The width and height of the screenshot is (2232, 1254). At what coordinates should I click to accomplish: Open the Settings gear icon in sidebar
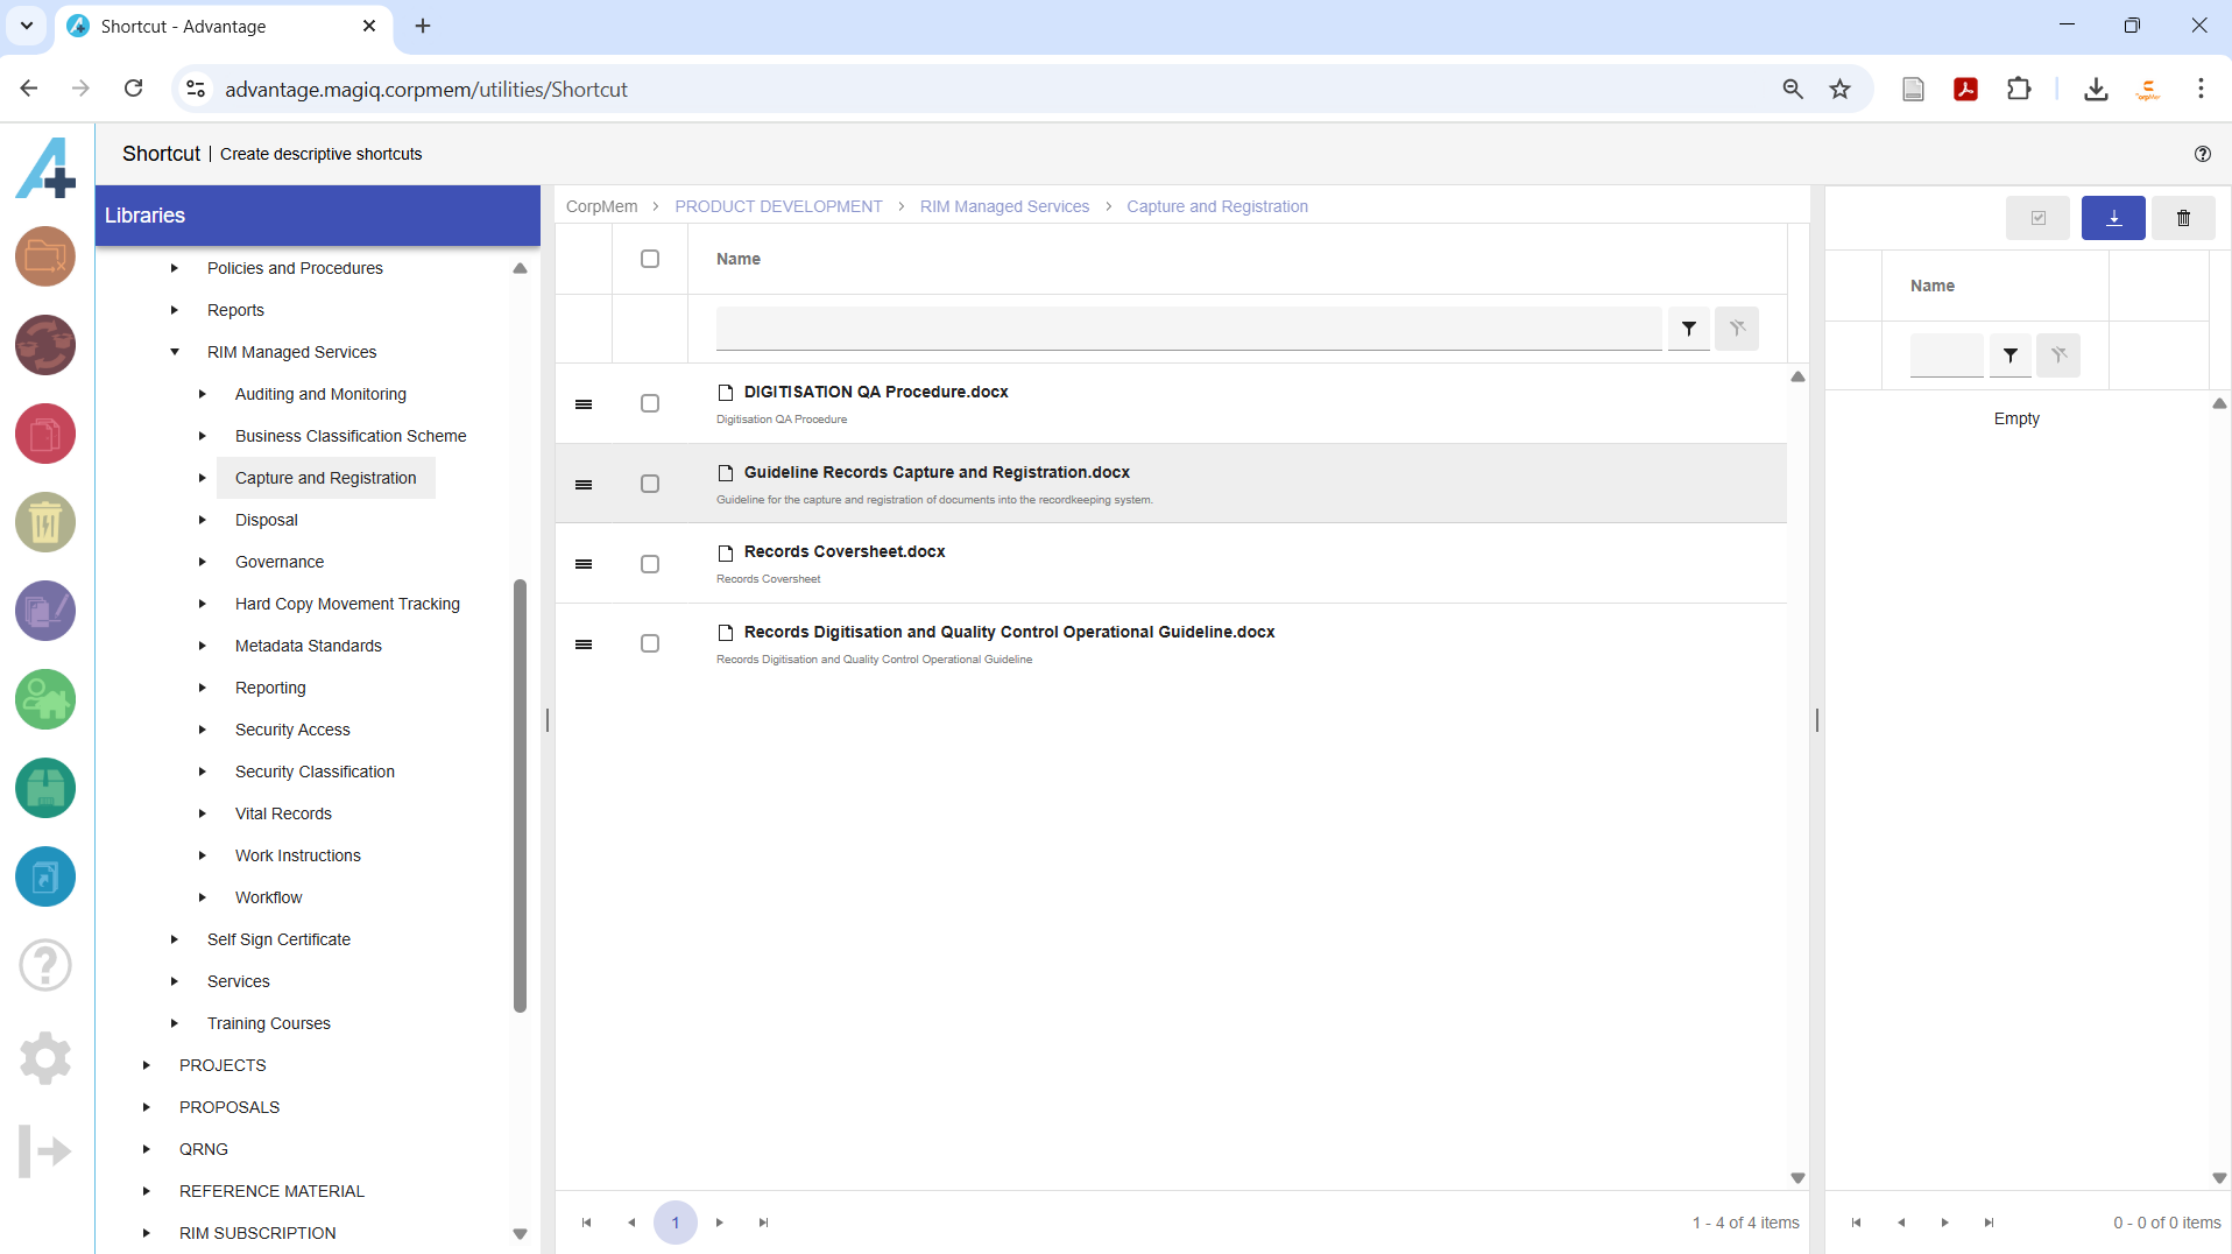[45, 1058]
